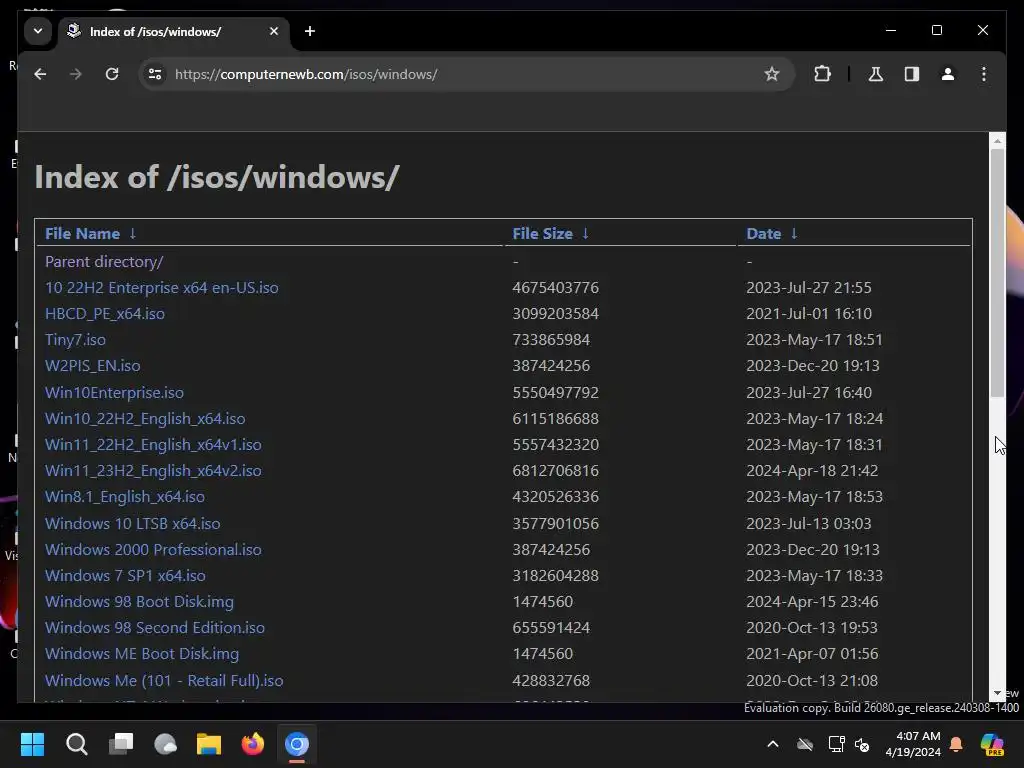
Task: Open Task View from the taskbar
Action: point(121,744)
